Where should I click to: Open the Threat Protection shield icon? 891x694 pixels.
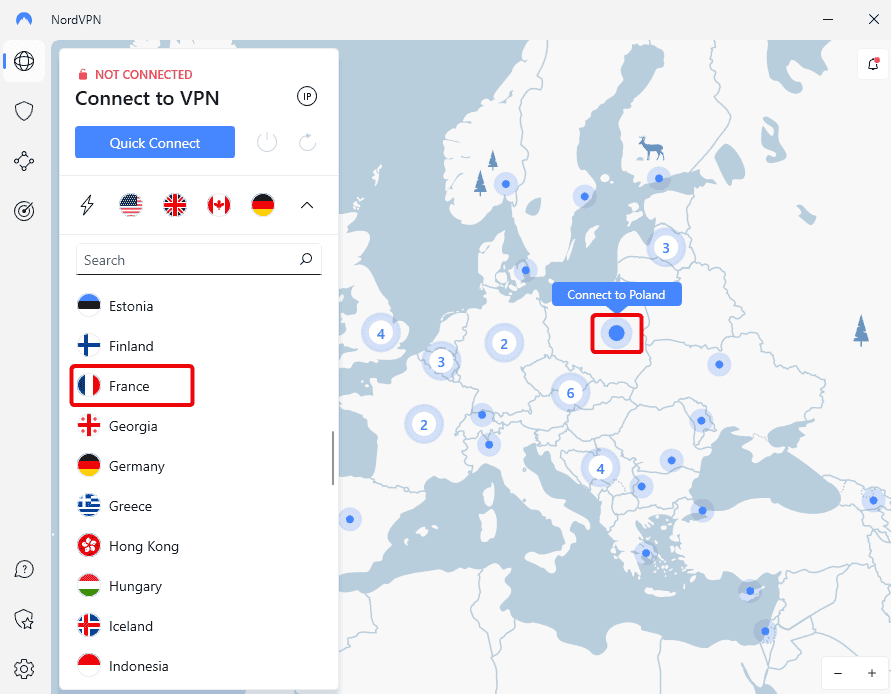tap(24, 111)
